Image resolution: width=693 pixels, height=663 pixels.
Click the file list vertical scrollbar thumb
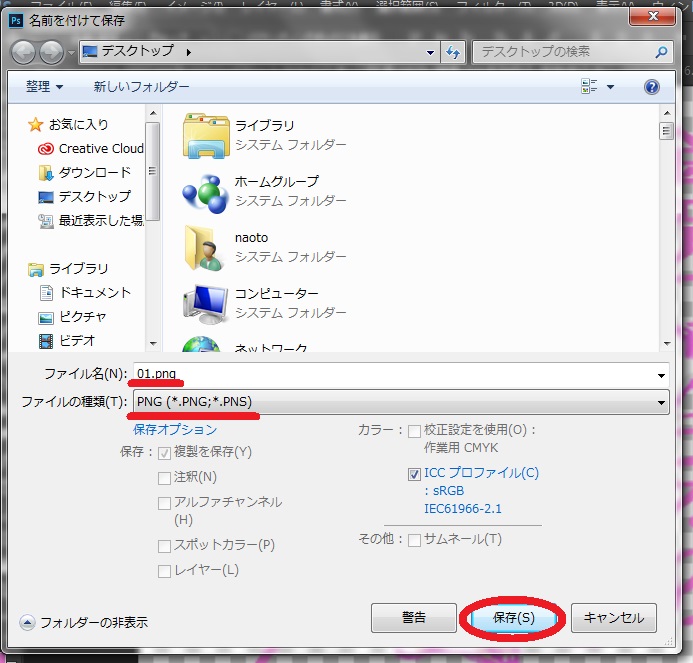[x=666, y=131]
